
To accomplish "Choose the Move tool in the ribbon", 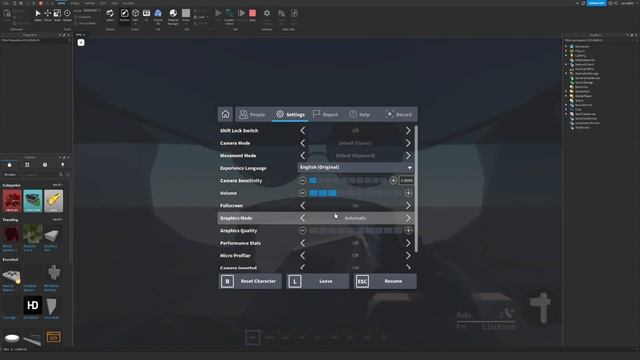I will pyautogui.click(x=48, y=15).
